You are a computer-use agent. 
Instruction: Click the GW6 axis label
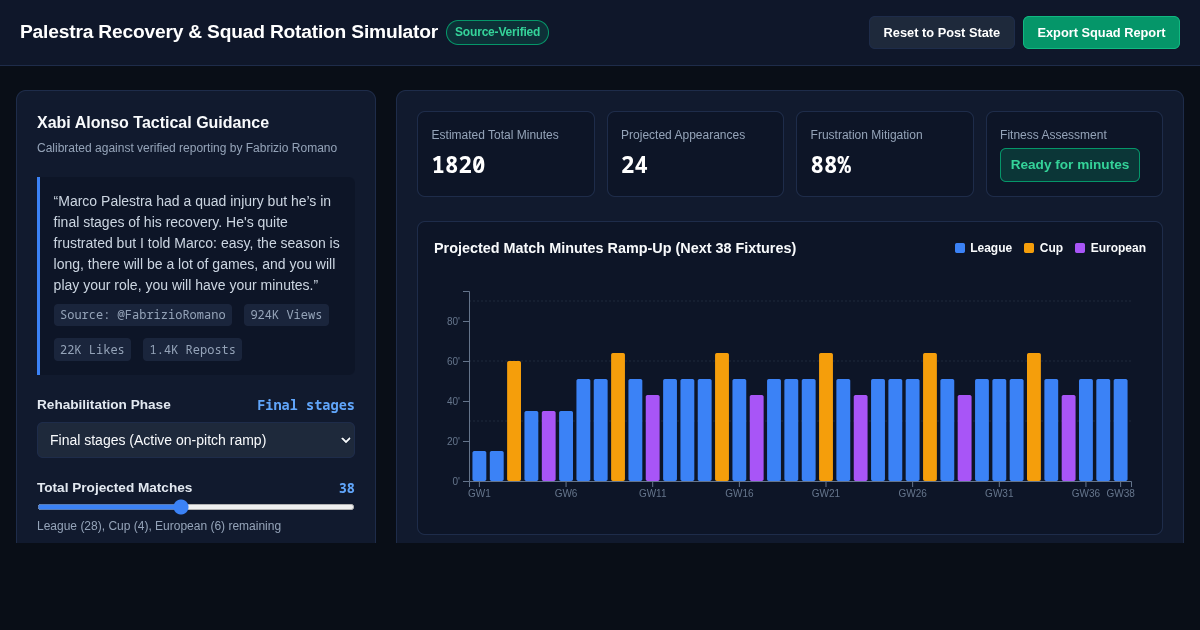[566, 493]
